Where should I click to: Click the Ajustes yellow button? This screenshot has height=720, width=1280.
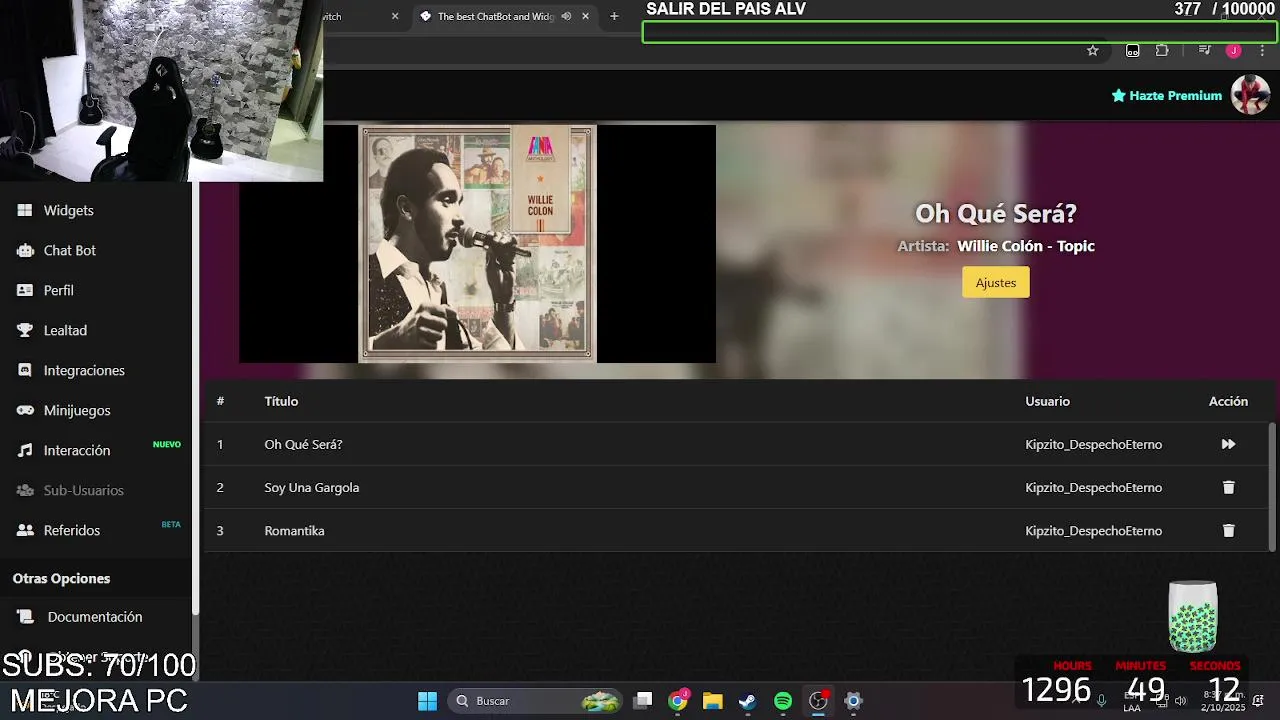point(996,282)
